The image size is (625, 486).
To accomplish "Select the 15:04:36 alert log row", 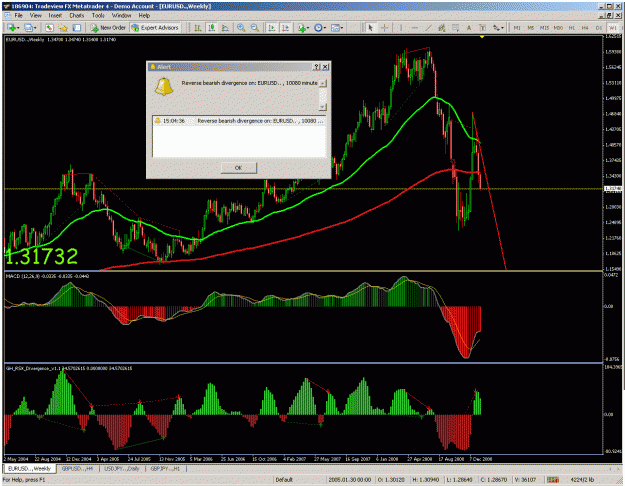I will click(239, 120).
